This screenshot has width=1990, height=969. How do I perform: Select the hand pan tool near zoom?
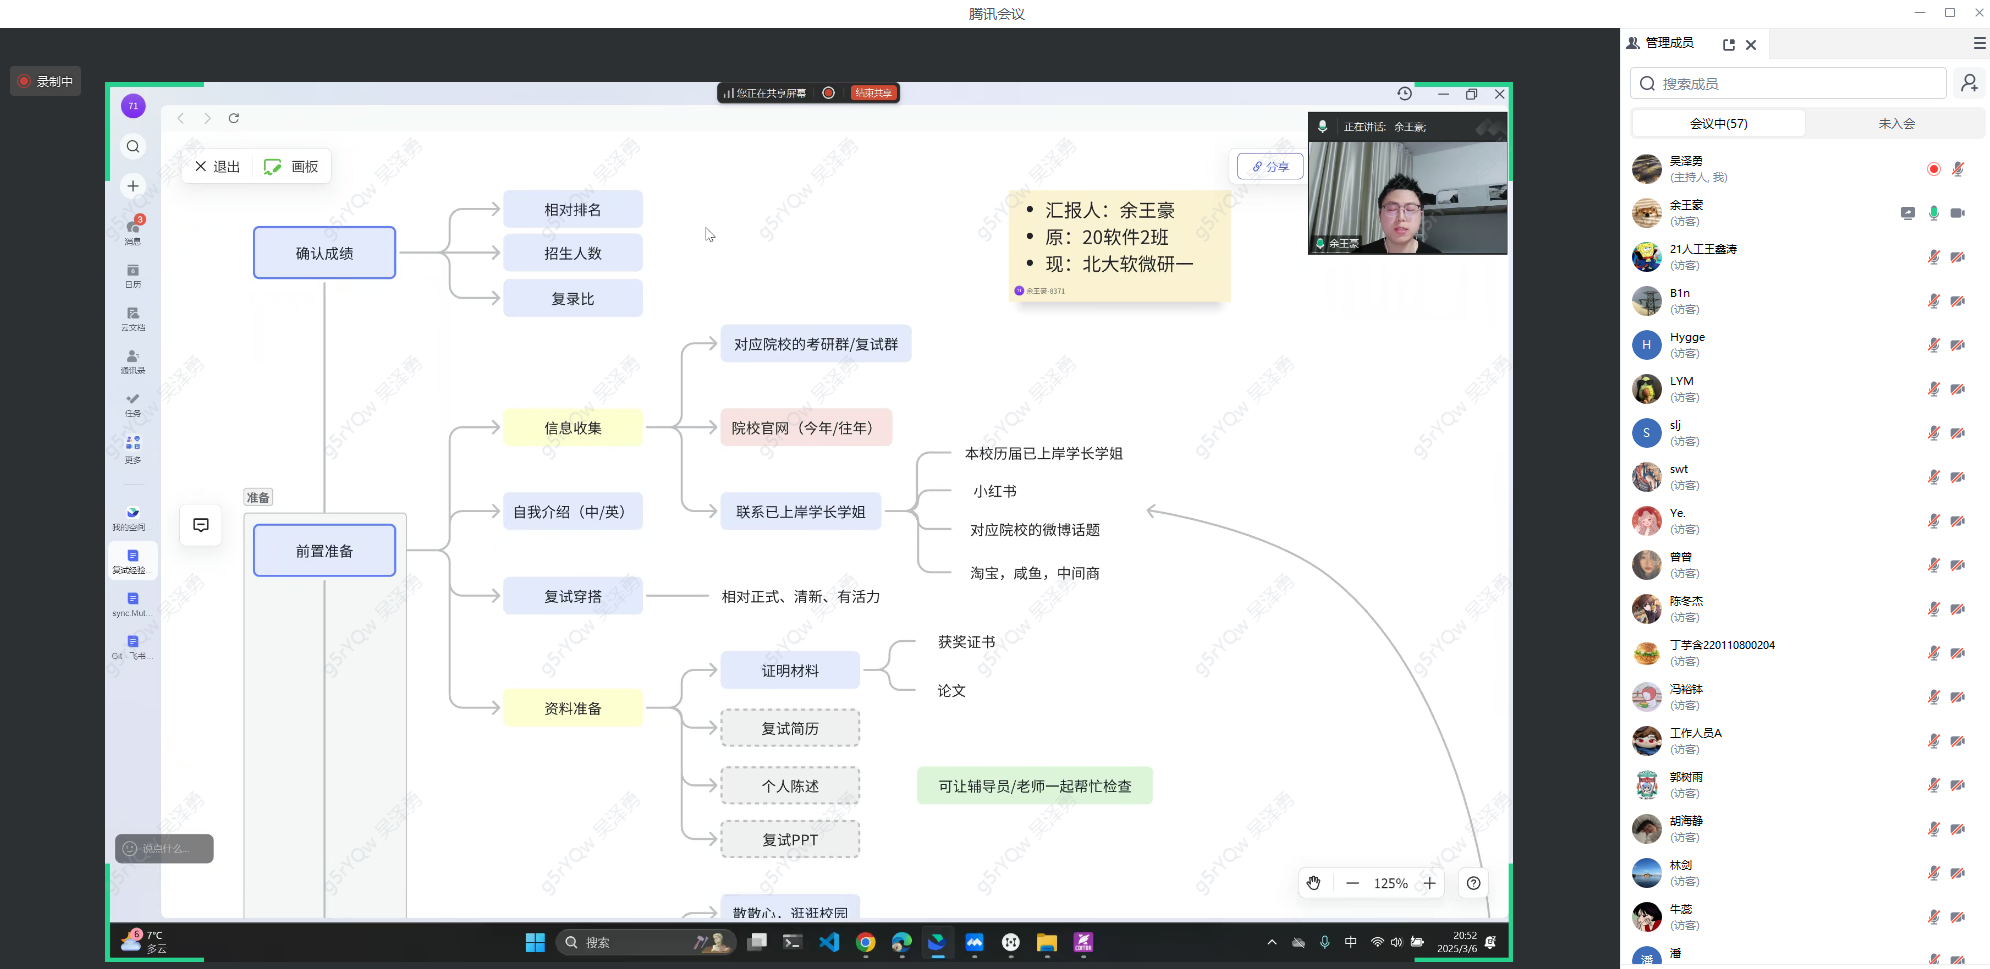pos(1313,883)
